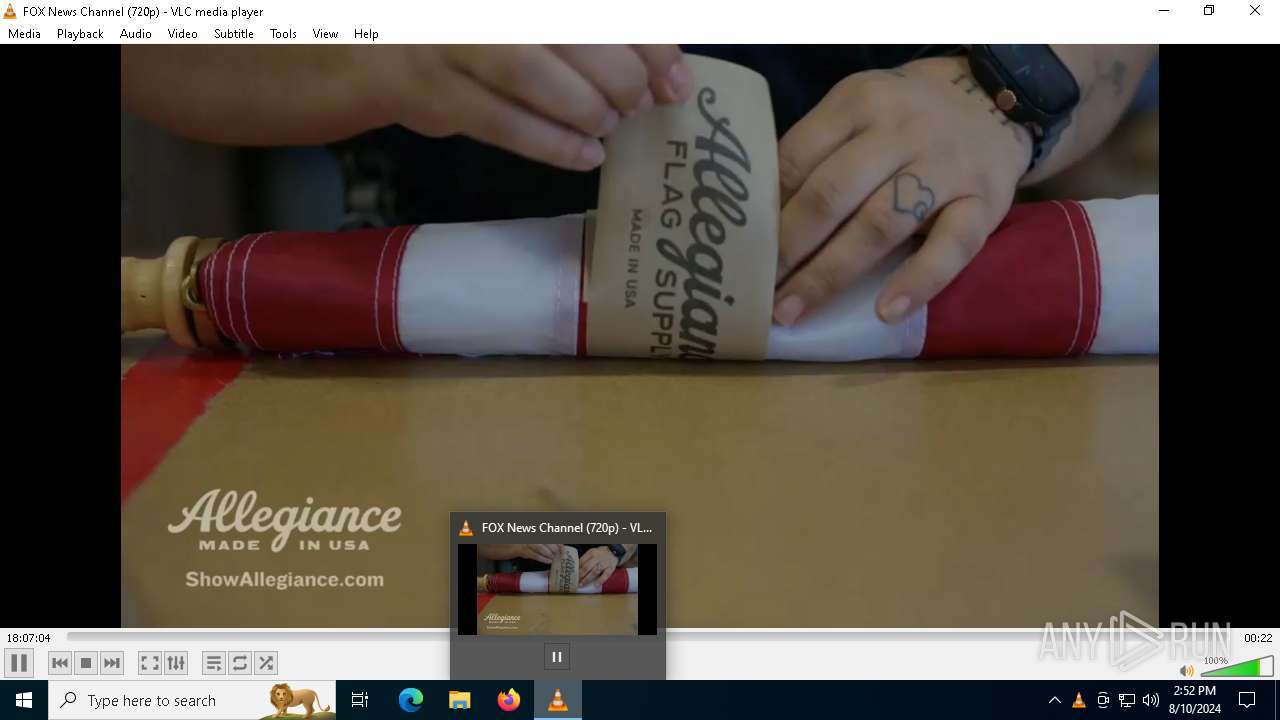Skip to the previous media item
Image resolution: width=1280 pixels, height=720 pixels.
coord(60,663)
